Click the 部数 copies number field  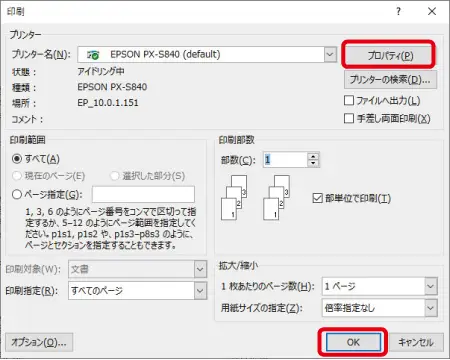pos(285,160)
